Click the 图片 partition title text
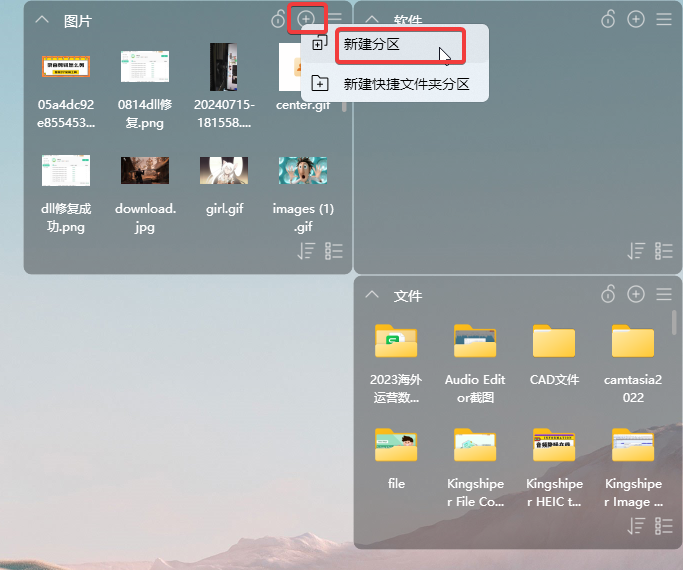Viewport: 683px width, 570px height. tap(78, 21)
